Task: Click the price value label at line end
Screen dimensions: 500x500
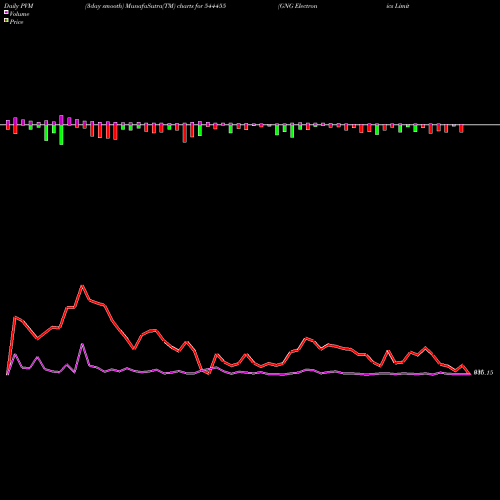Action: tap(483, 373)
